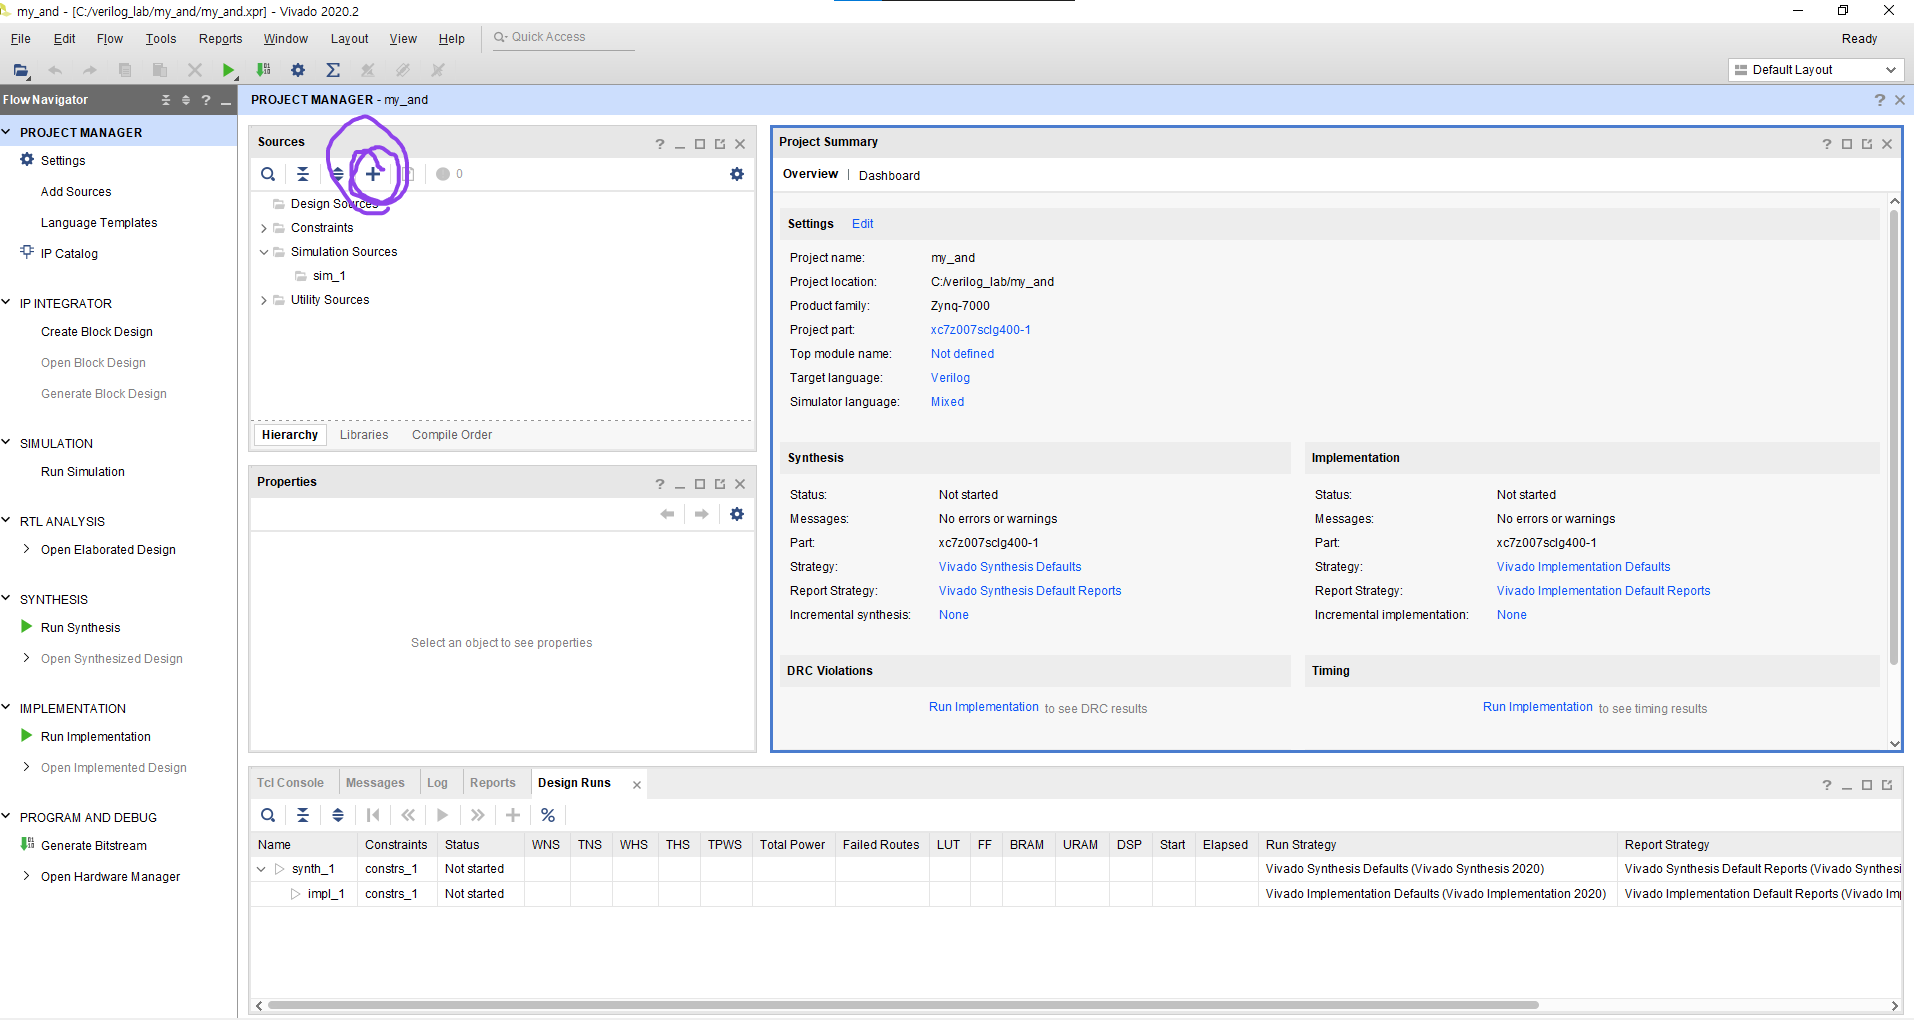Open Sources panel settings gear
The width and height of the screenshot is (1914, 1020).
pos(737,174)
